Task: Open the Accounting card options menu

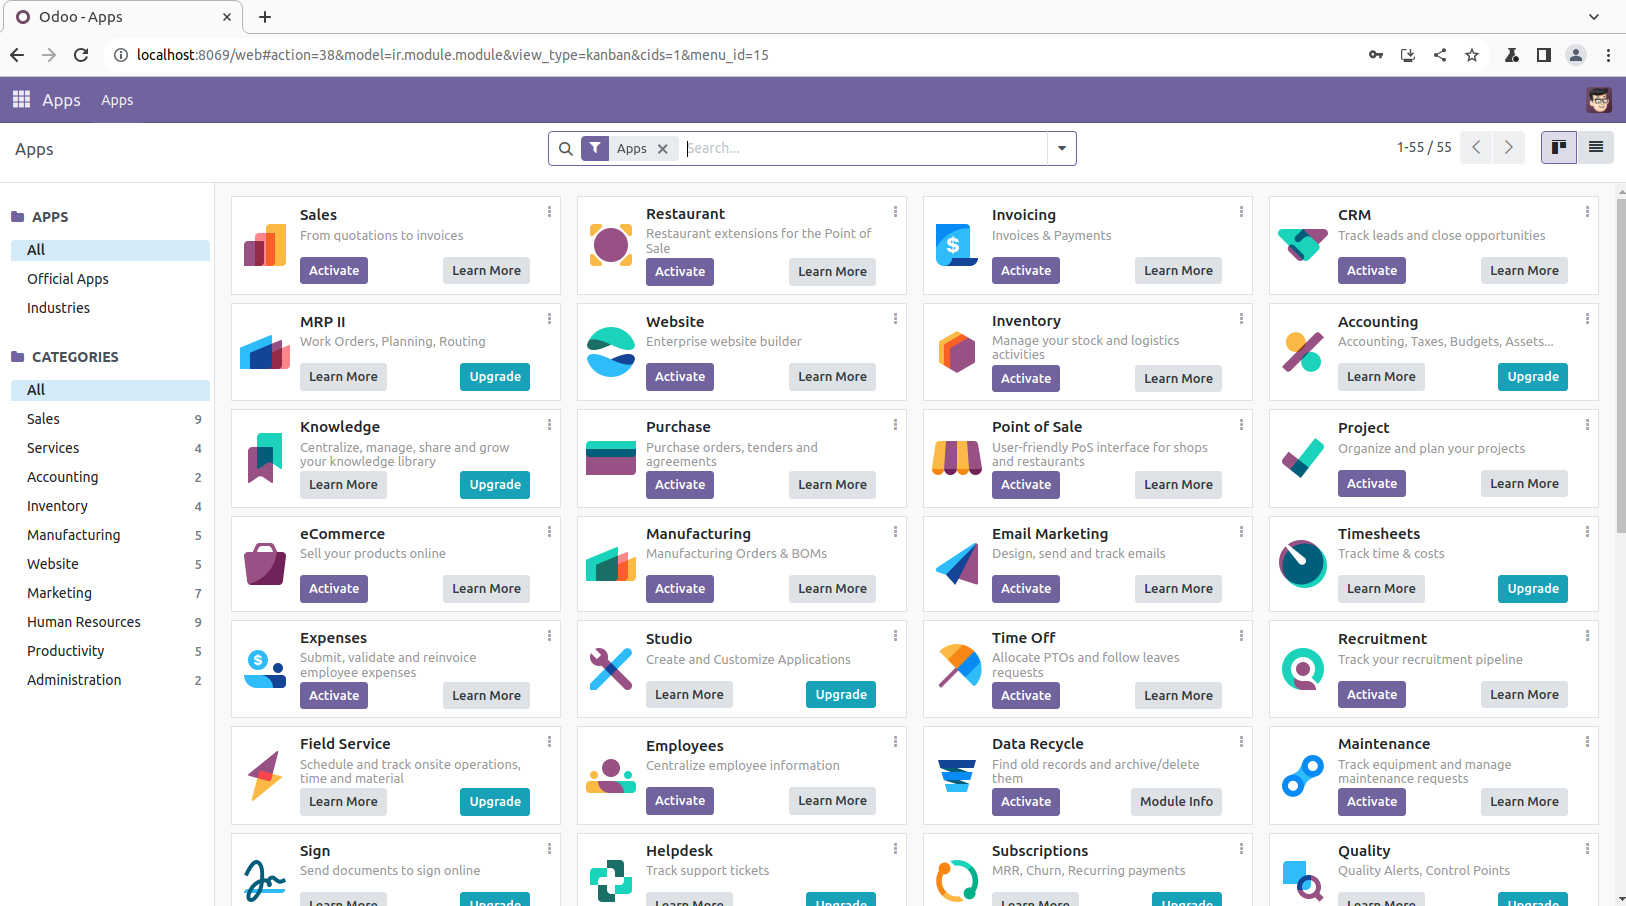Action: tap(1587, 319)
